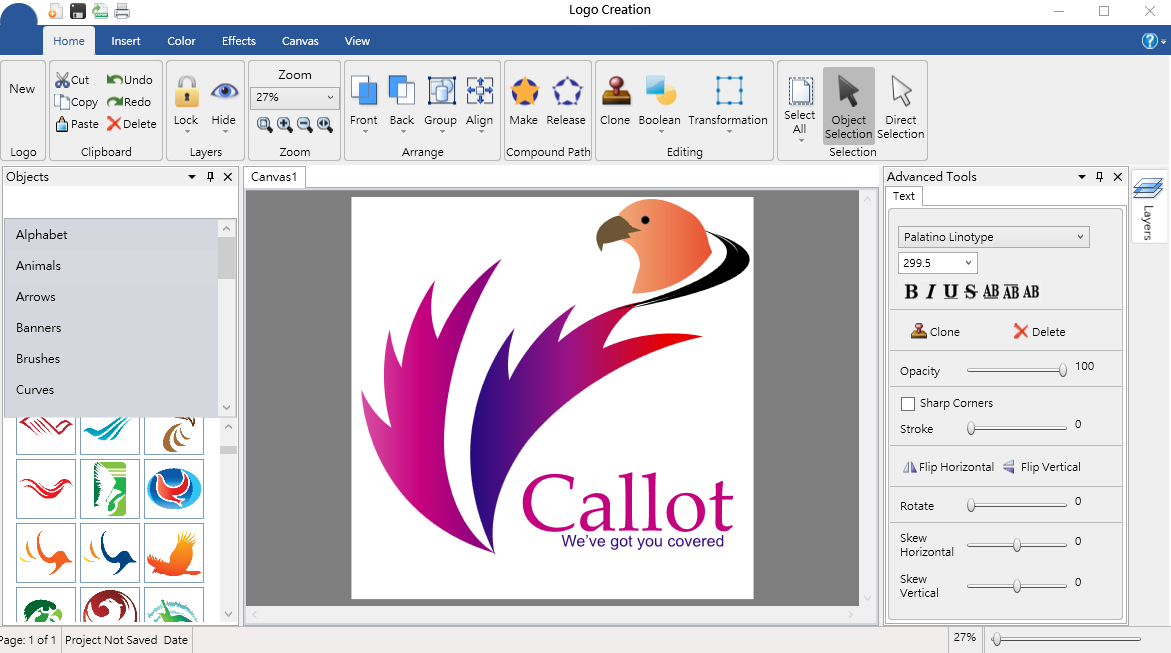Open the Boolean operations tool
The width and height of the screenshot is (1171, 653).
click(x=660, y=101)
